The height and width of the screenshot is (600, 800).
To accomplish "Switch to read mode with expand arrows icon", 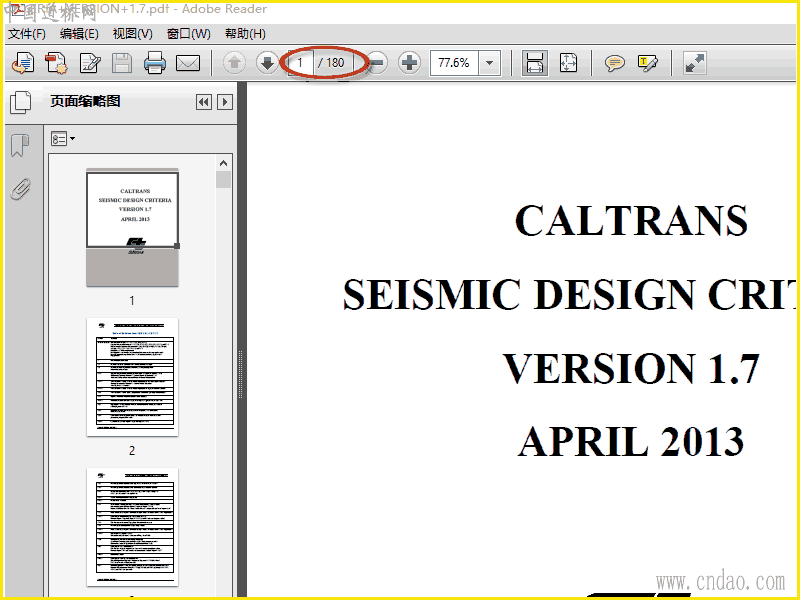I will [x=695, y=63].
